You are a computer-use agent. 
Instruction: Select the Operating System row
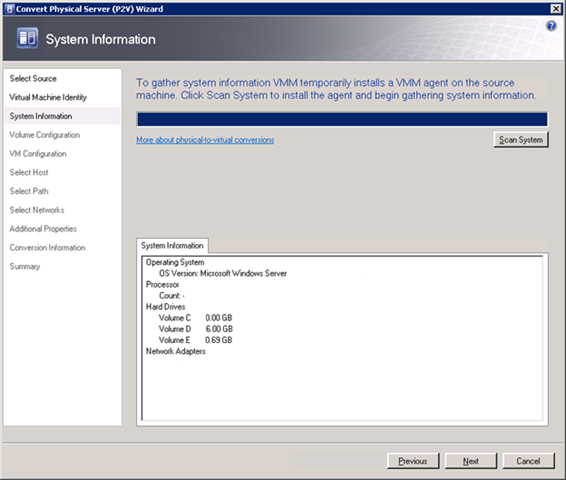[x=175, y=262]
